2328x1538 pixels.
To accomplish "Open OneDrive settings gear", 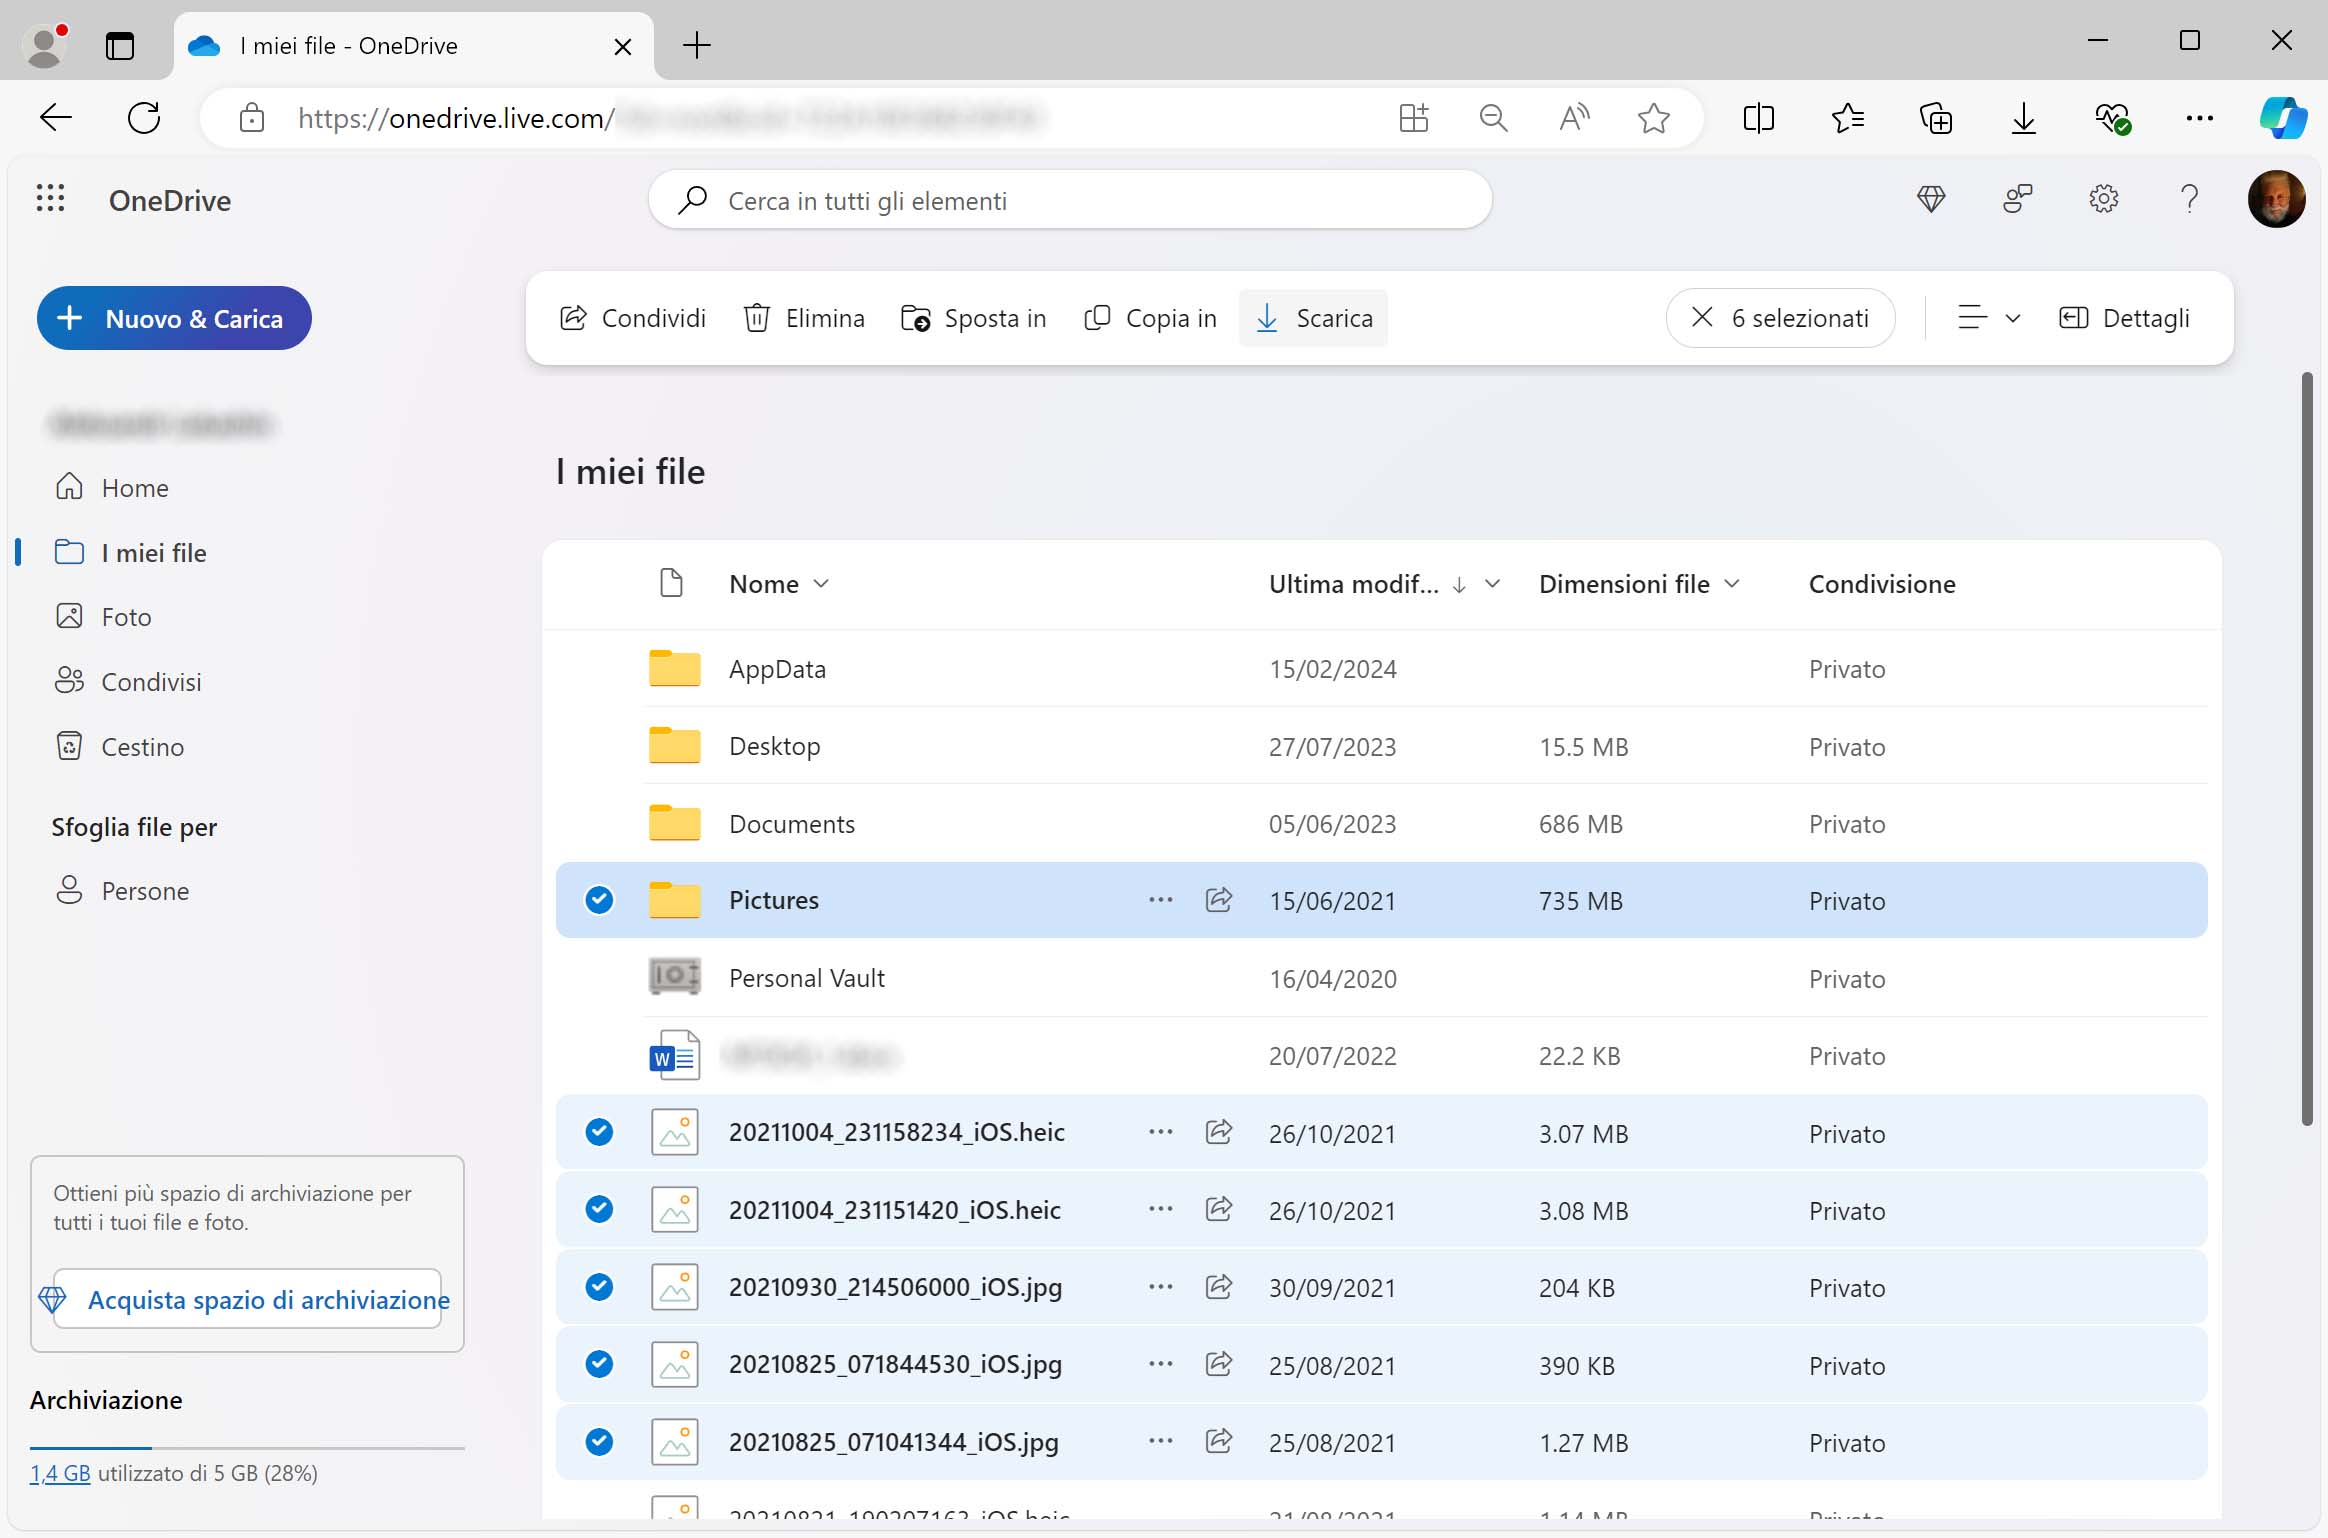I will pos(2104,199).
